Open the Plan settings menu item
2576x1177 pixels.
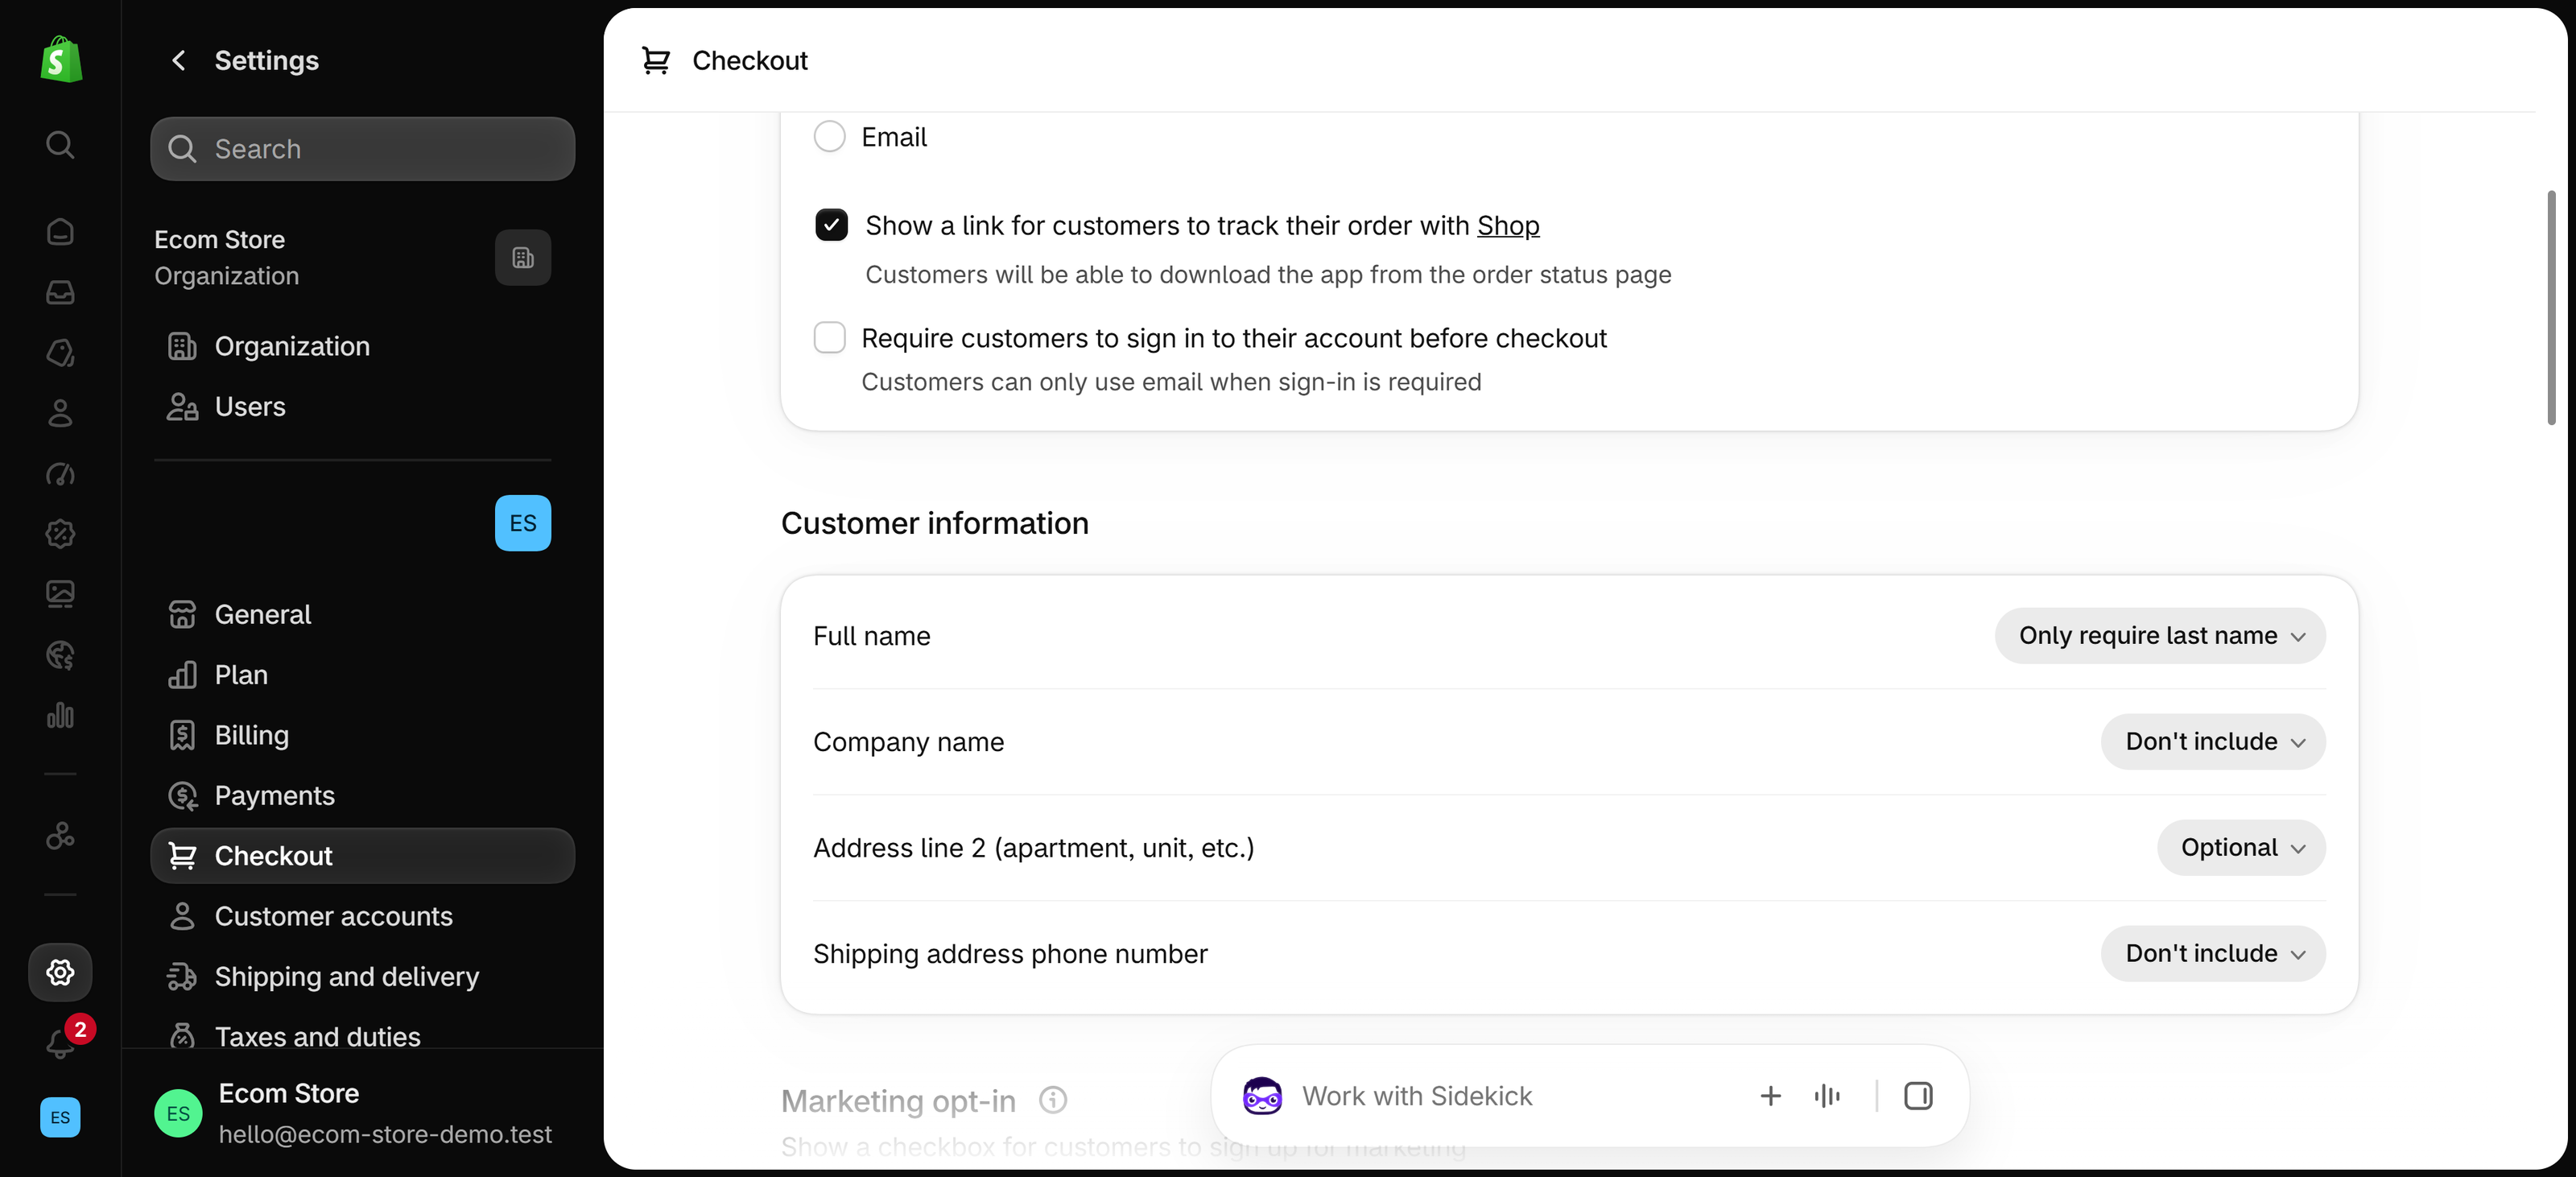362,675
